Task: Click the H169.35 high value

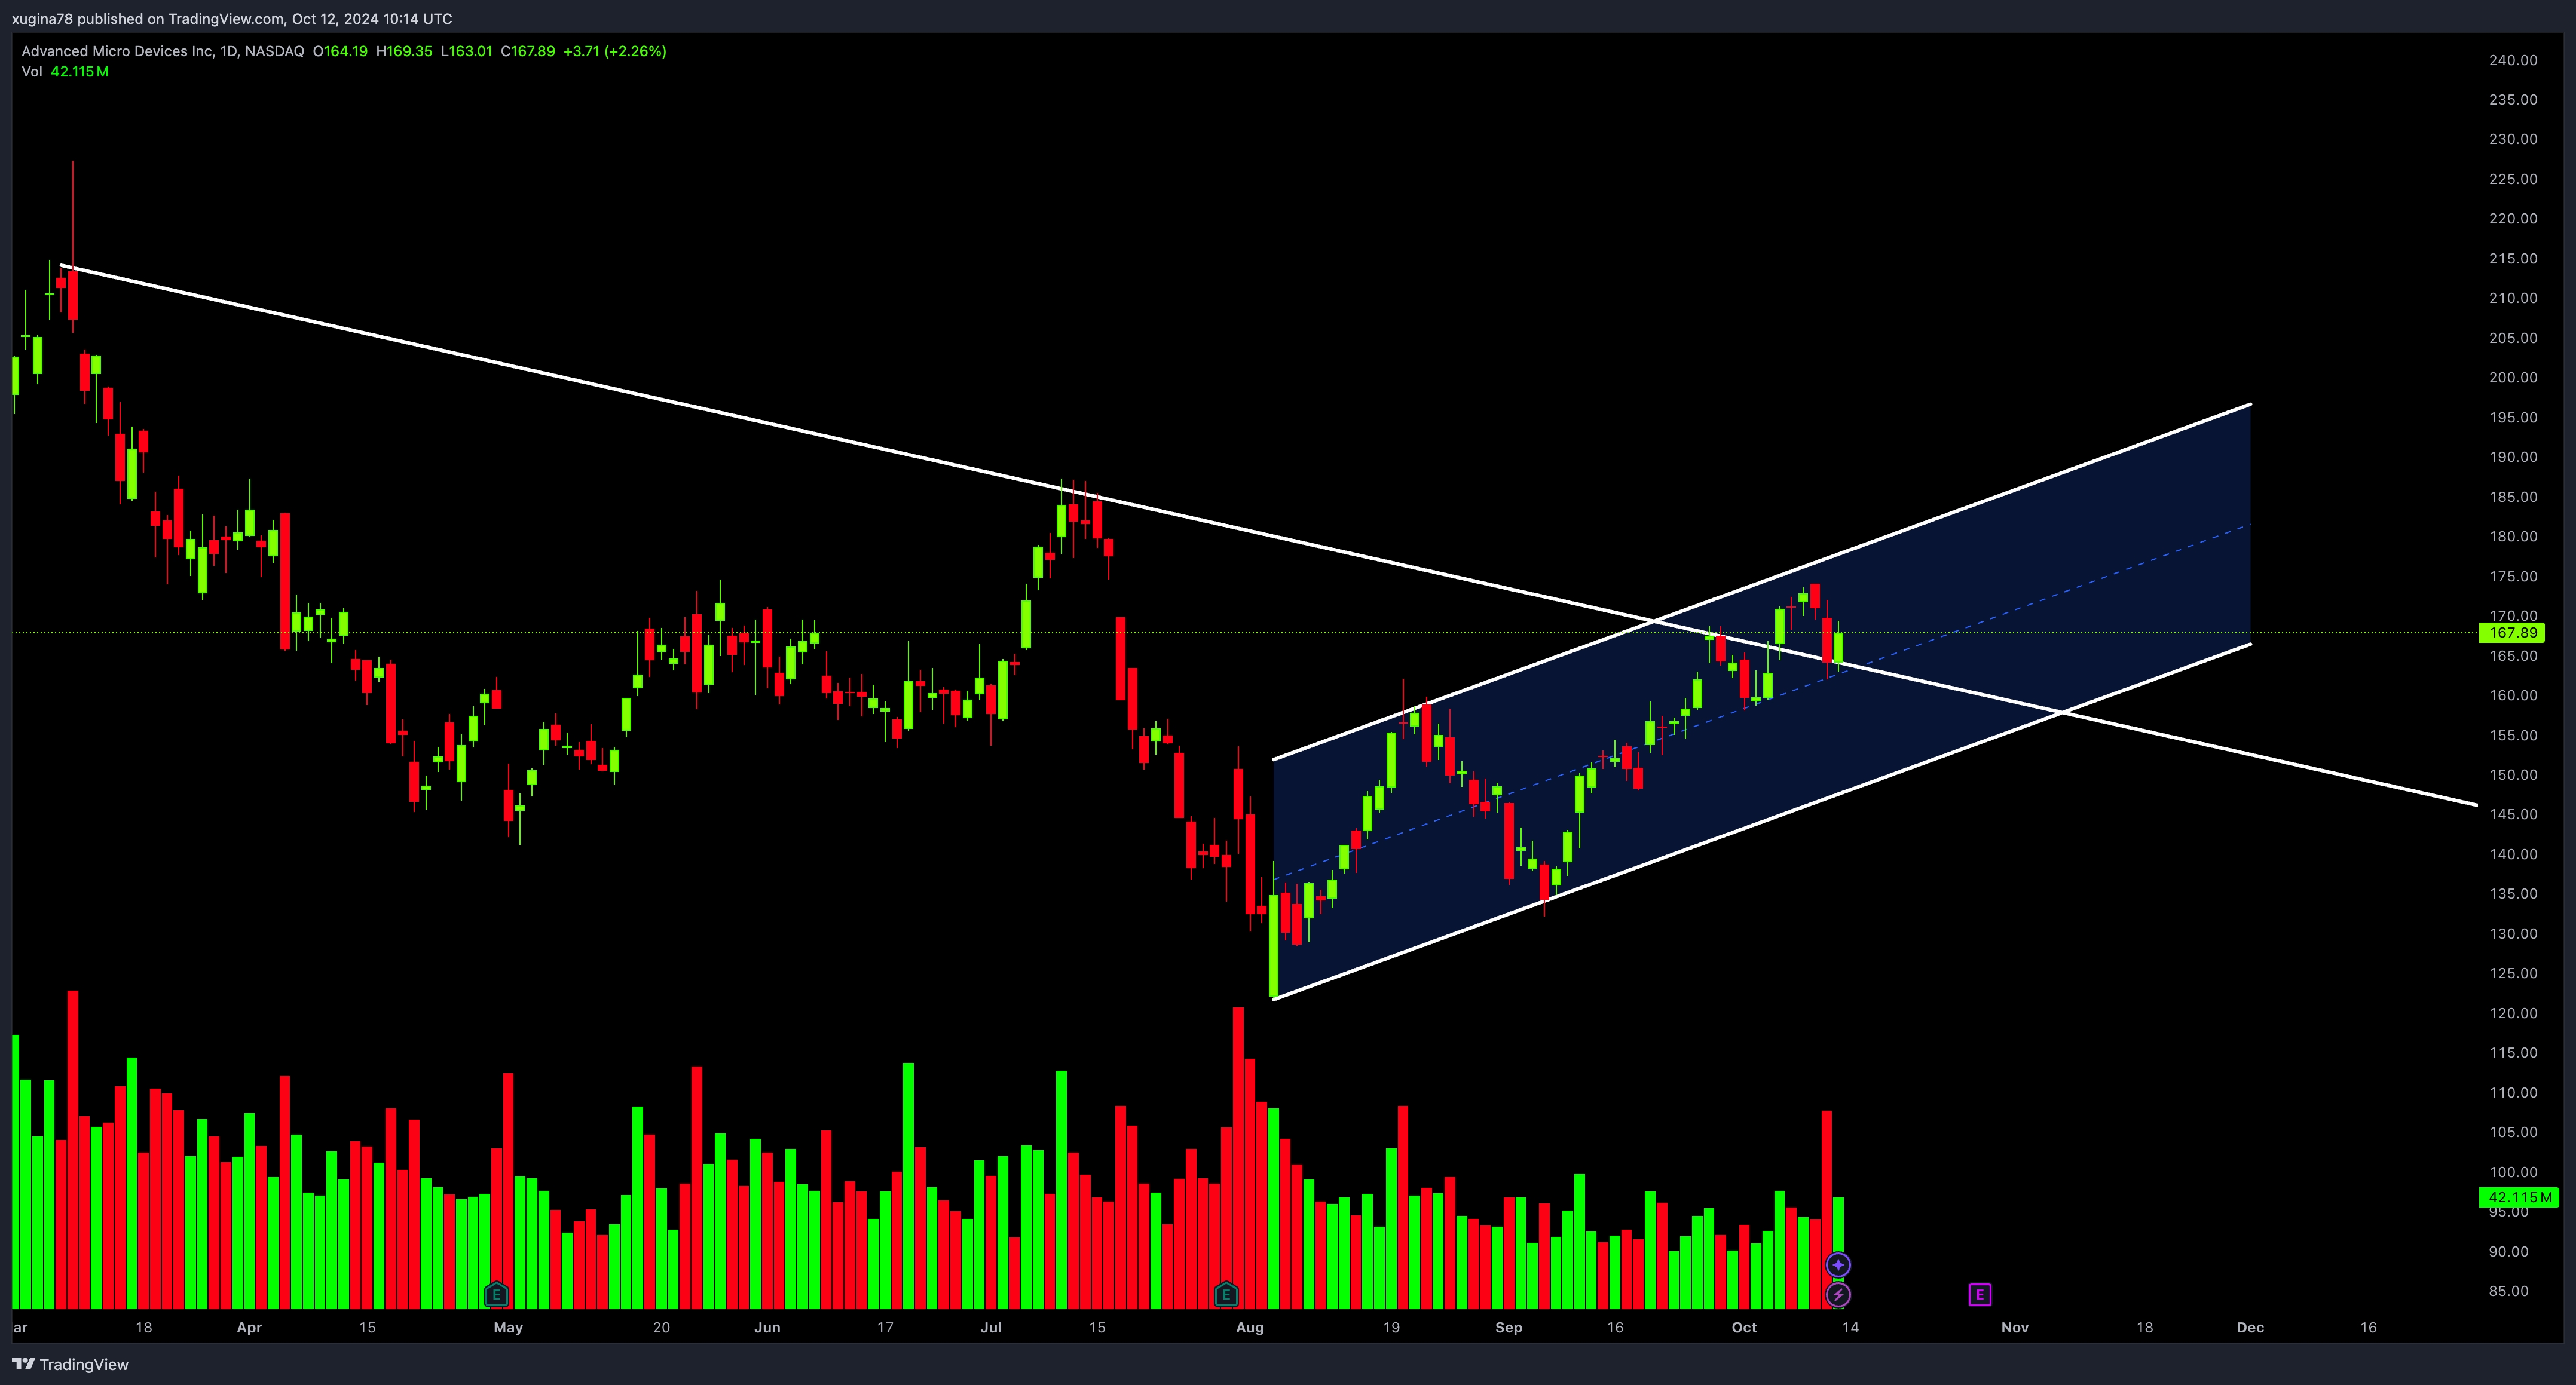Action: point(404,51)
